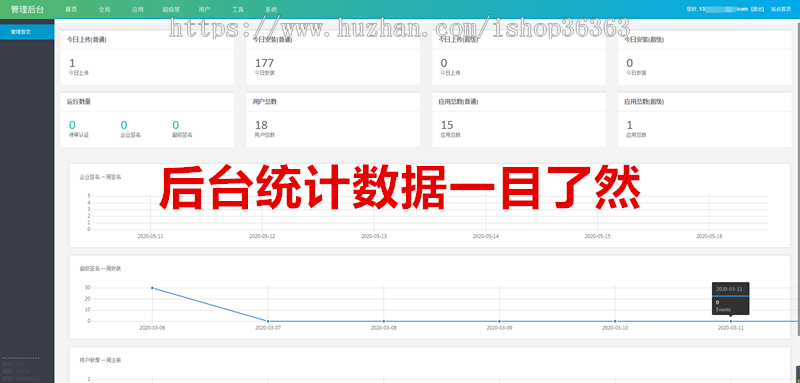Viewport: 800px width, 383px height.
Task: Click the 2020-05-12 axis label
Action: point(262,237)
